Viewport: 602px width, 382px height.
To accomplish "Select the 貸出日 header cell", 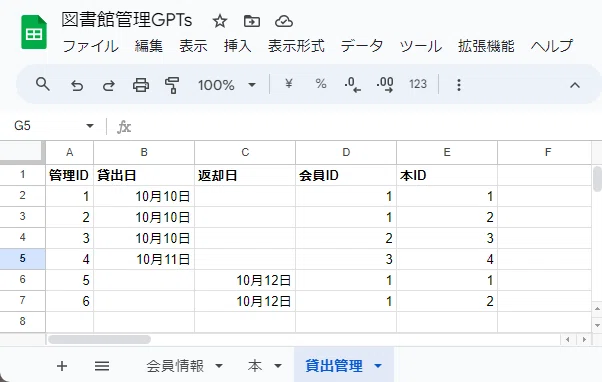I will pos(144,175).
